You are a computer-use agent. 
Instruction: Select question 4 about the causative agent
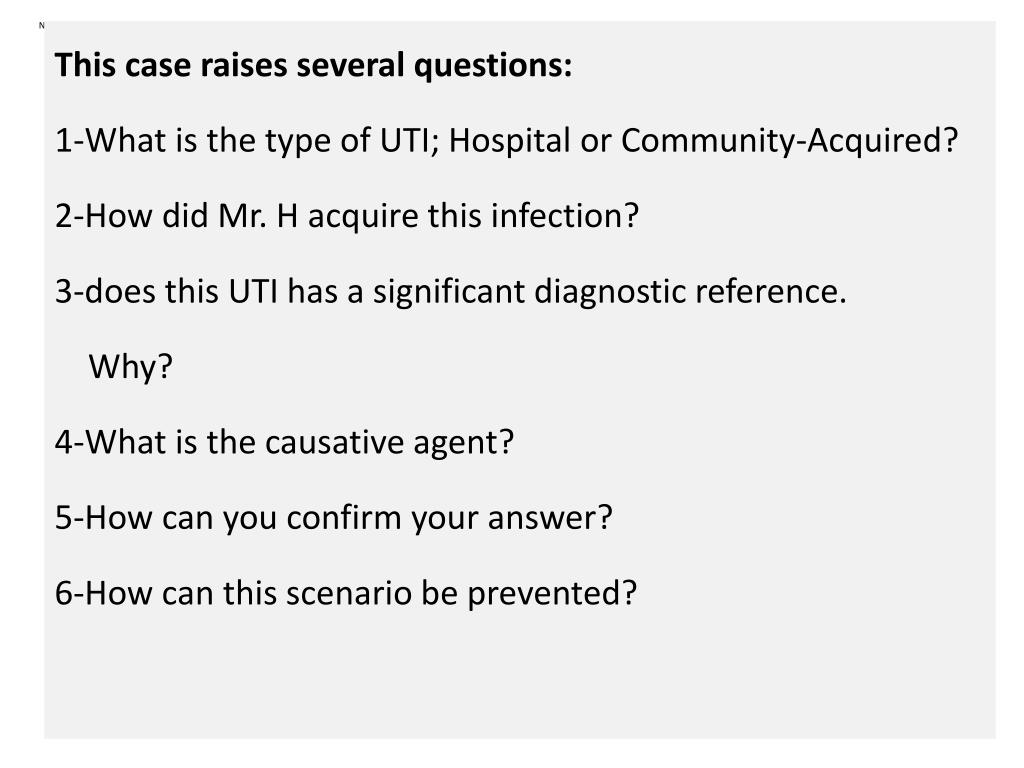[x=285, y=442]
